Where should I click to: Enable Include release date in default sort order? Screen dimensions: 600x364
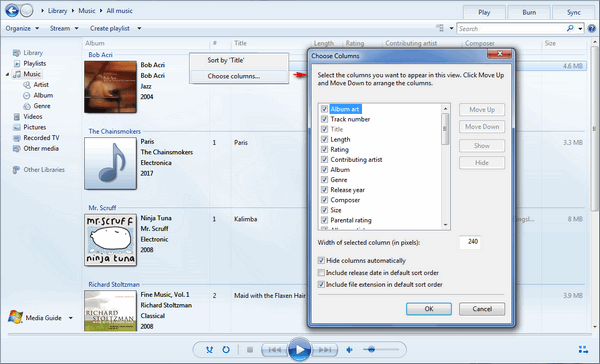321,273
